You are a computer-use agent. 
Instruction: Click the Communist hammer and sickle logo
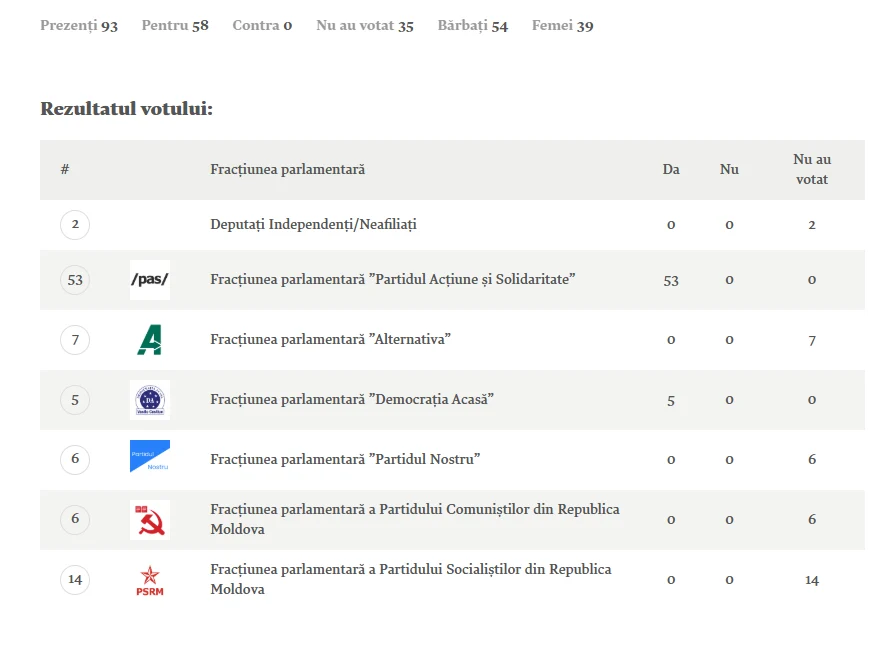tap(150, 520)
